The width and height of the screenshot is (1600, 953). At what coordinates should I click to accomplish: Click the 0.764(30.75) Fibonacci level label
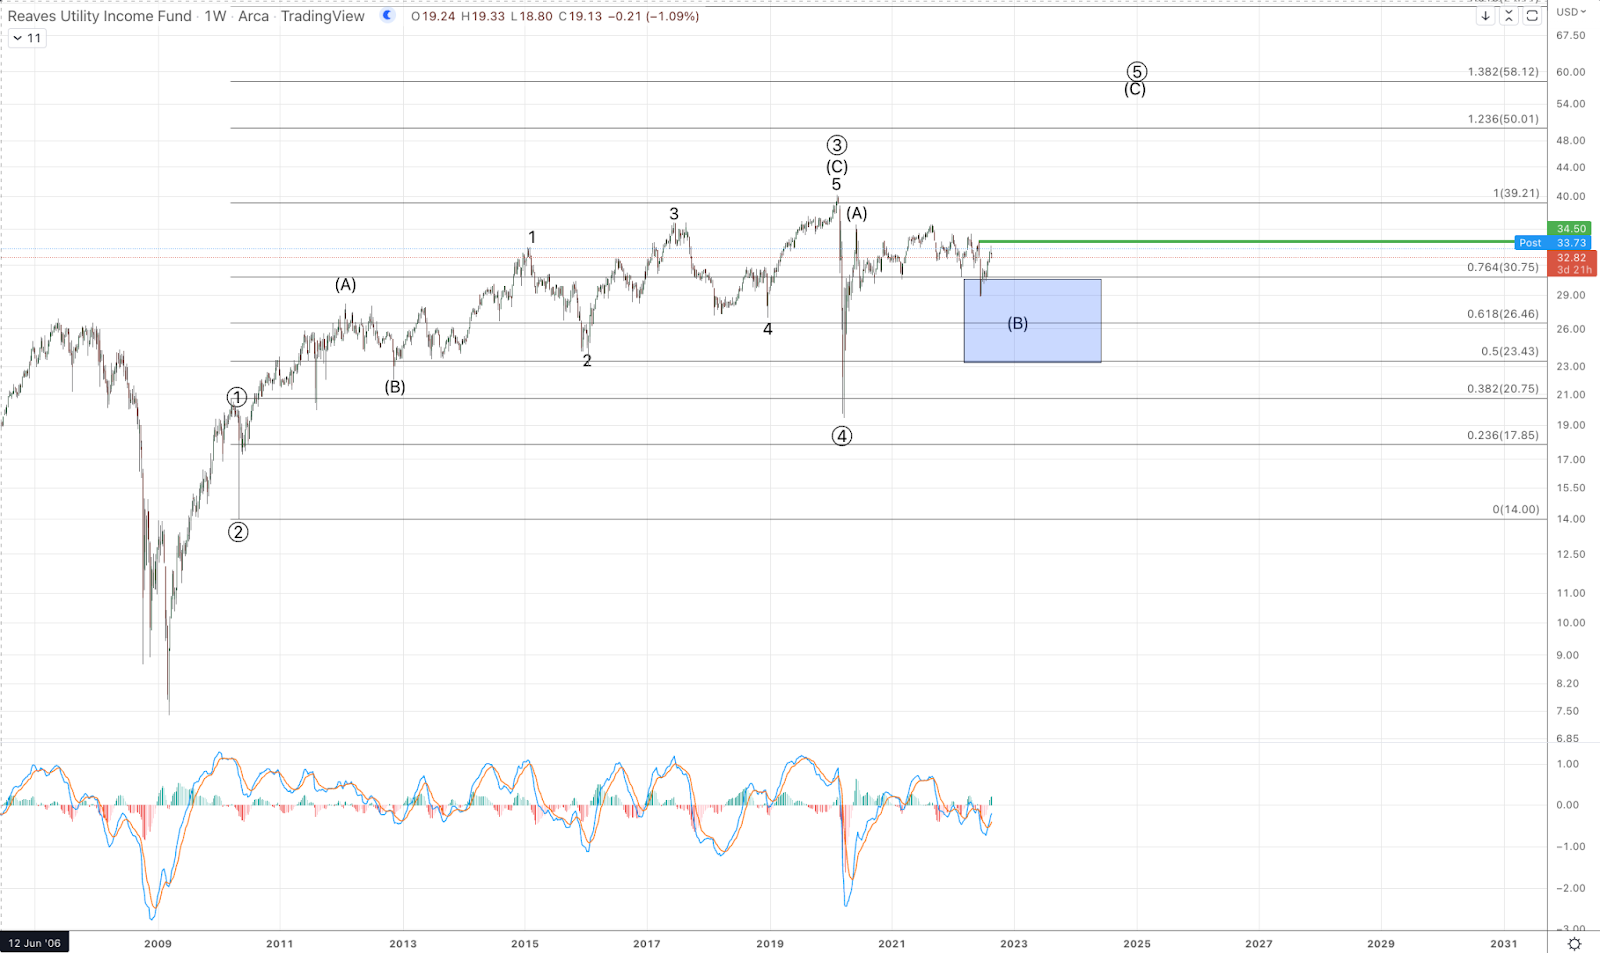click(x=1503, y=267)
